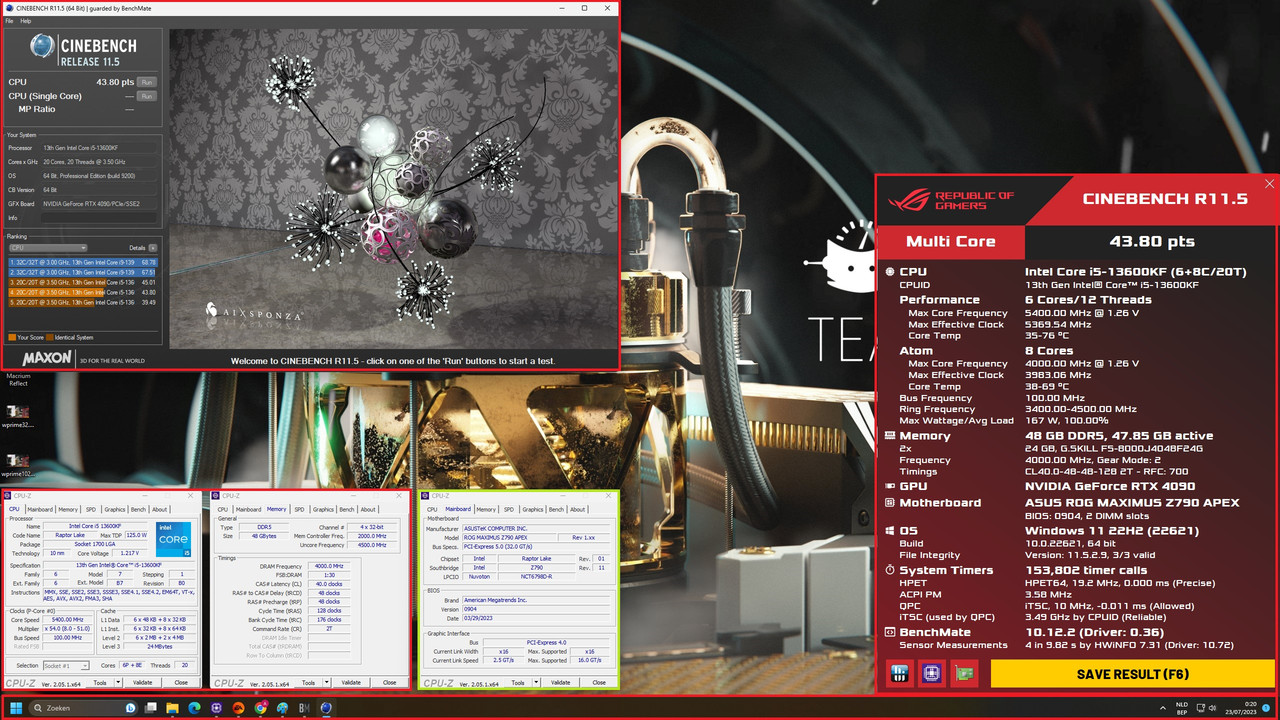Select highlighted ranking entry scoring 43.80
The image size is (1280, 720).
click(x=82, y=292)
